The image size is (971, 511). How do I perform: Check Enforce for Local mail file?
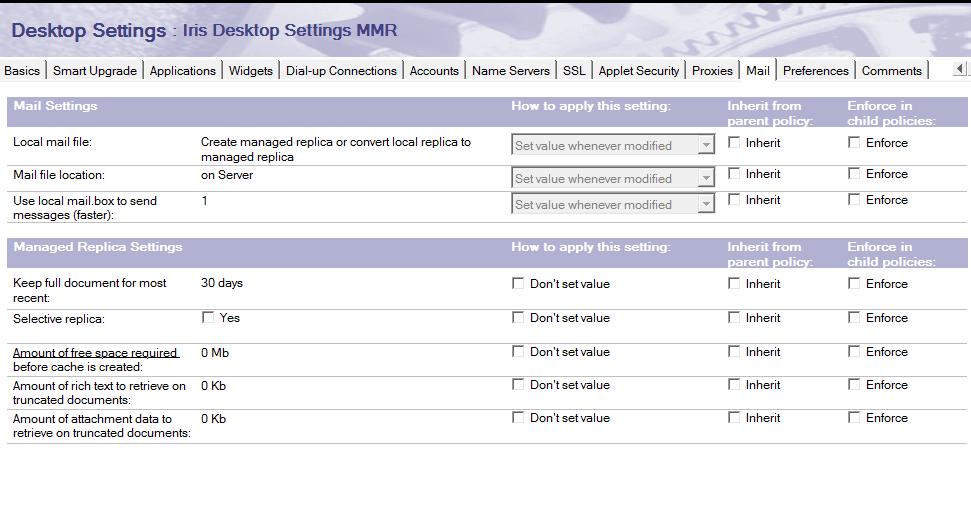[x=854, y=142]
